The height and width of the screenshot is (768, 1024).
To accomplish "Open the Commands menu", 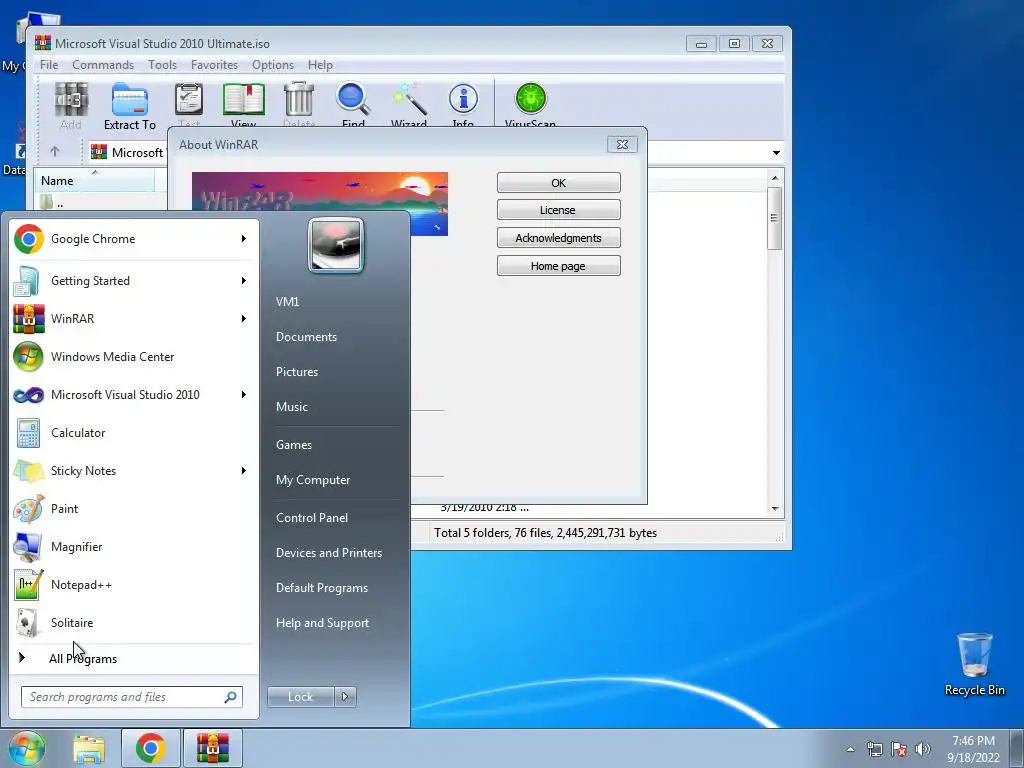I will coord(103,65).
